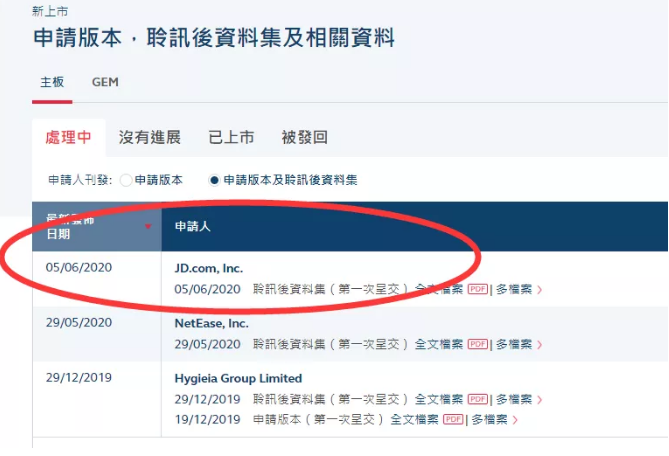Open NetEase 多檔案 link

pyautogui.click(x=514, y=344)
